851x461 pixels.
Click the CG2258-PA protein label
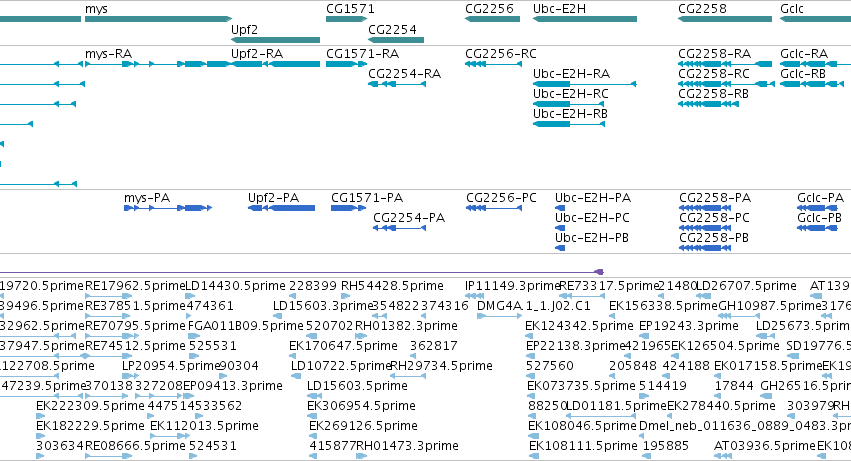coord(715,198)
